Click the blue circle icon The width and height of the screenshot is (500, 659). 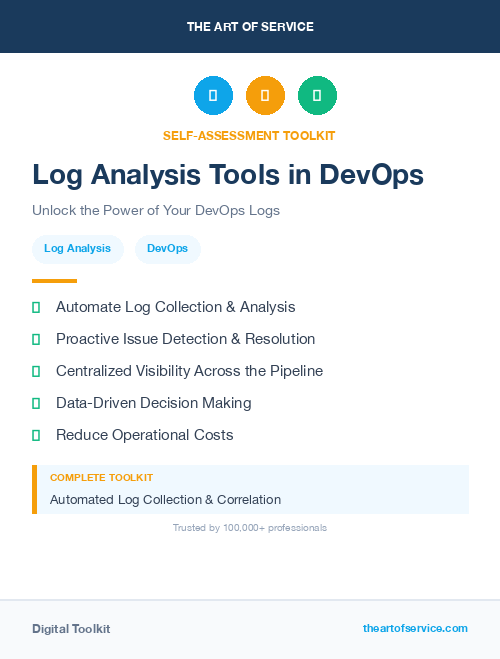tap(213, 95)
